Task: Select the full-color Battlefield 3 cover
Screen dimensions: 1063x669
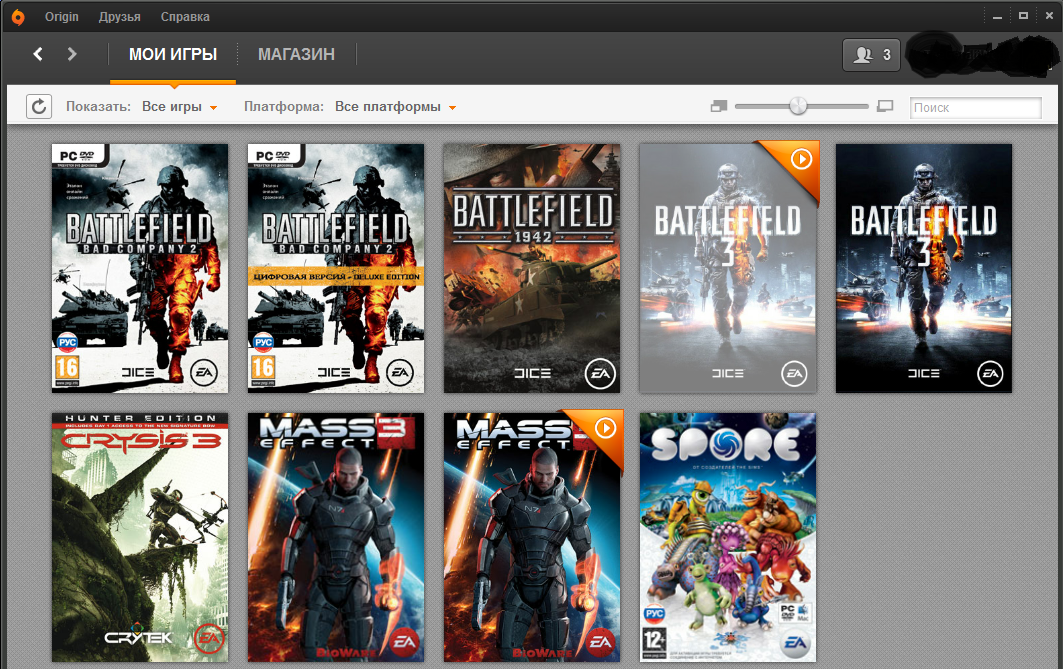Action: (x=923, y=268)
